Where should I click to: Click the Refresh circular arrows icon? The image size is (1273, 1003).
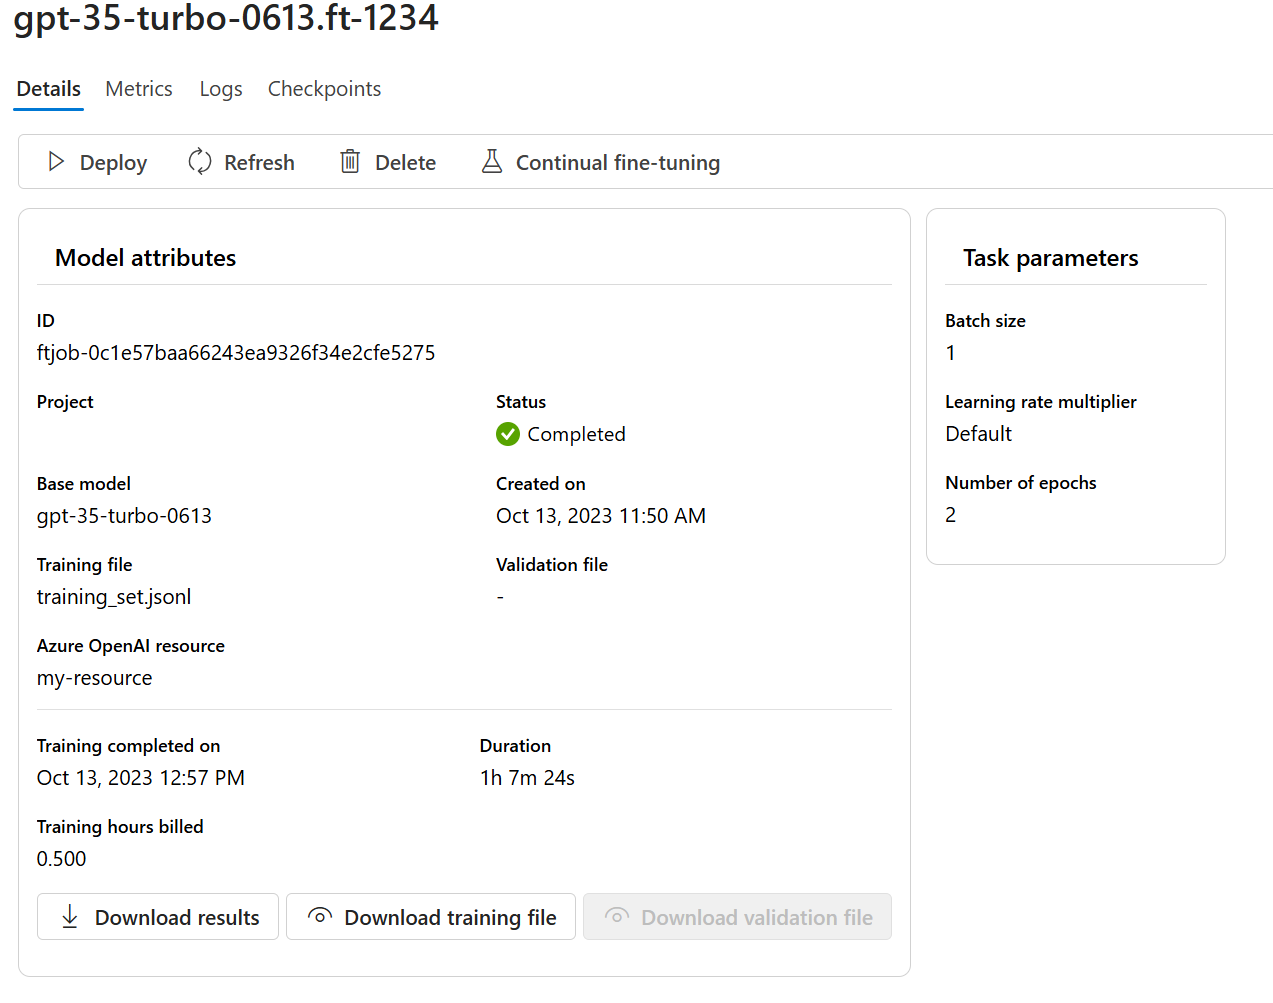coord(200,161)
